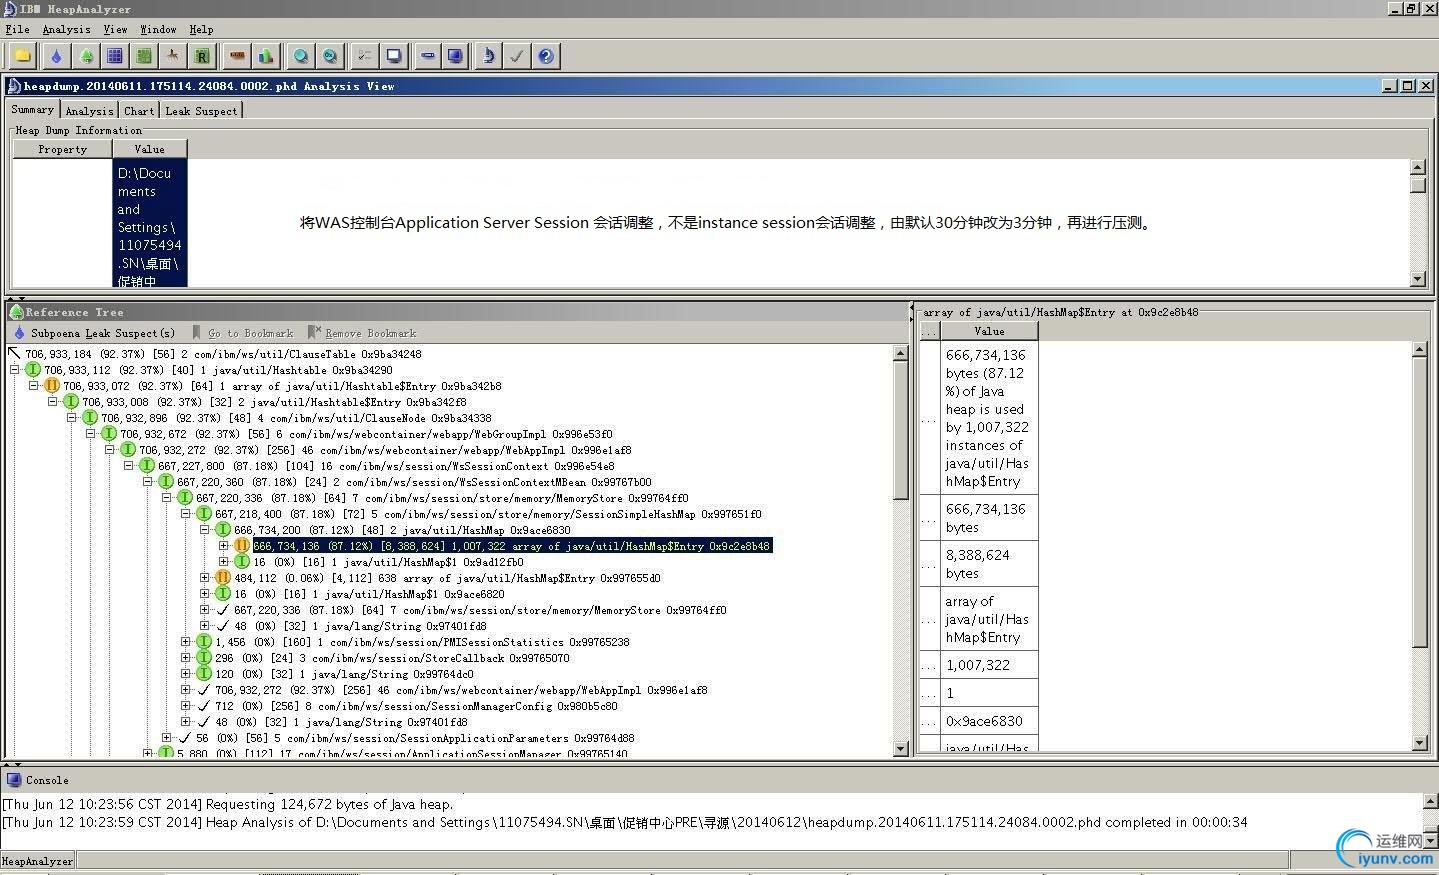Click the root list toolbar icon
The width and height of the screenshot is (1439, 875).
point(173,56)
